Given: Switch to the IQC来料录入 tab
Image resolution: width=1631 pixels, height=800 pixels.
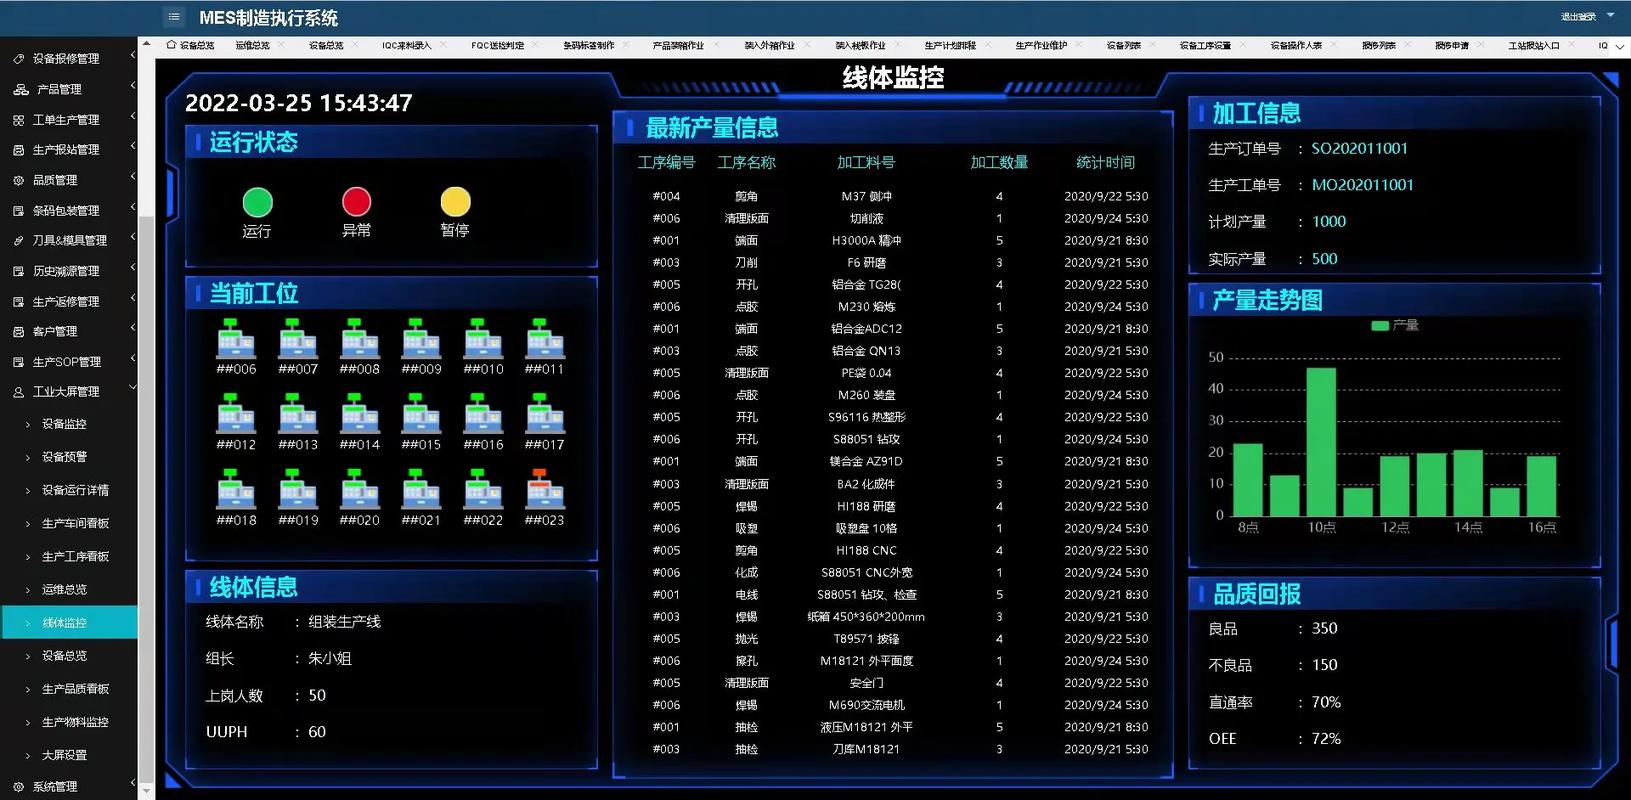Looking at the screenshot, I should point(406,46).
